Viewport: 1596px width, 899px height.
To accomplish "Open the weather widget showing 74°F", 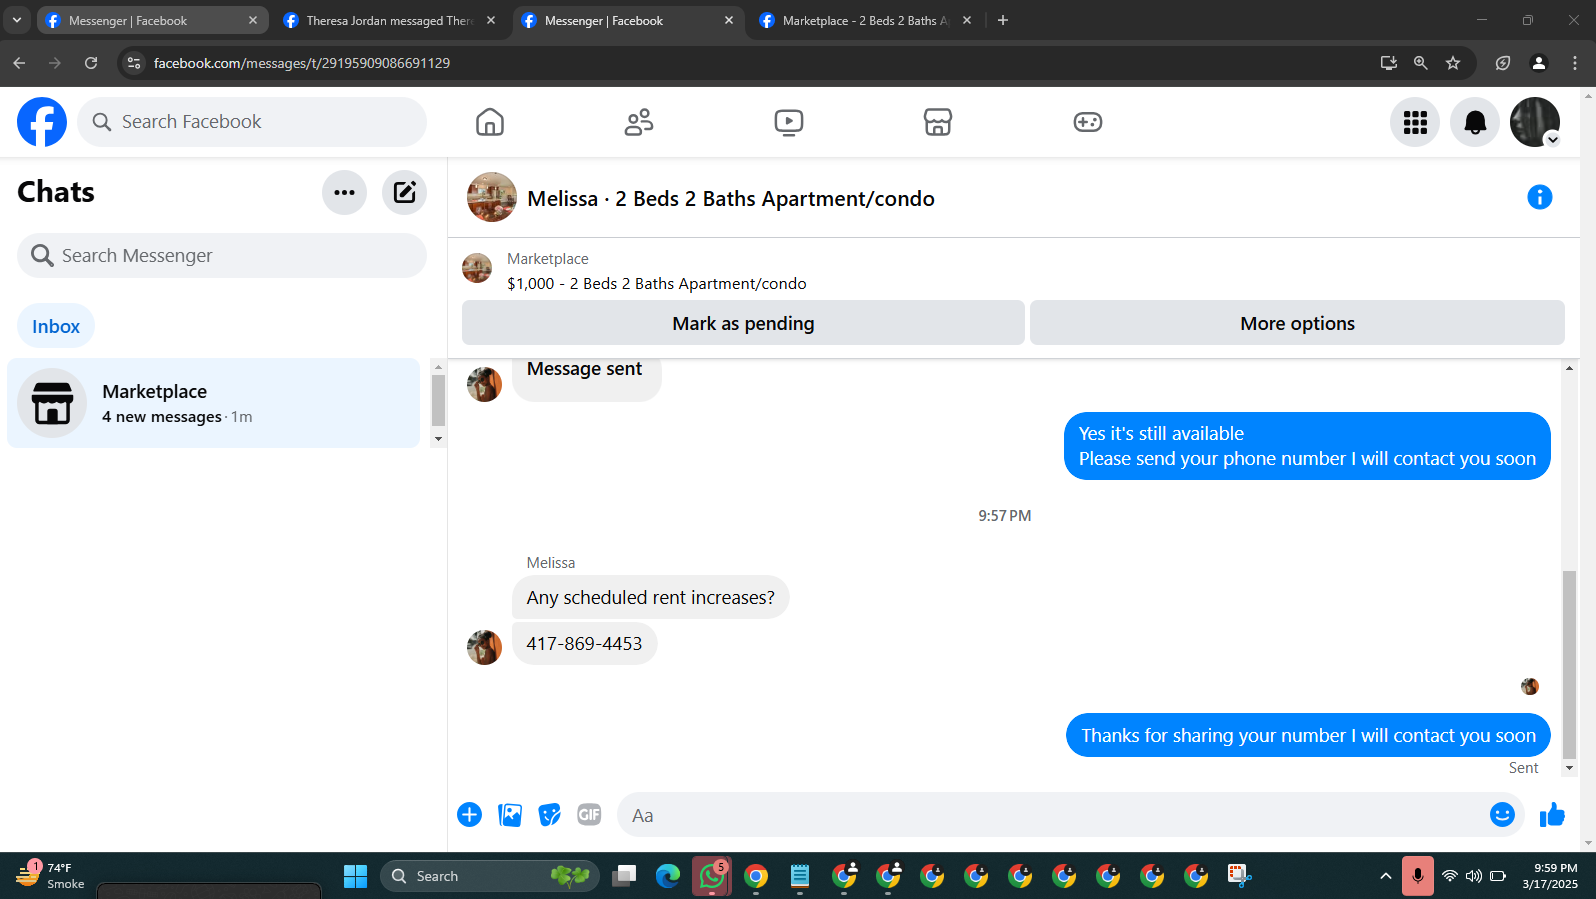I will point(50,876).
